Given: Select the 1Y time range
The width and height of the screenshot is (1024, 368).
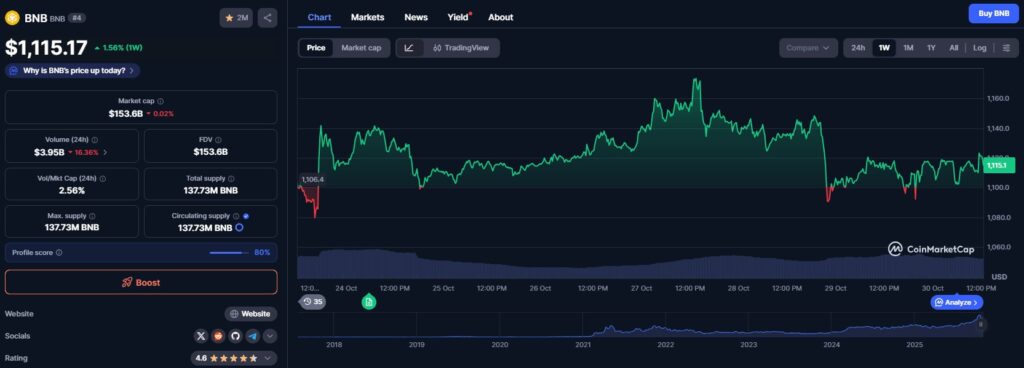Looking at the screenshot, I should (x=931, y=48).
